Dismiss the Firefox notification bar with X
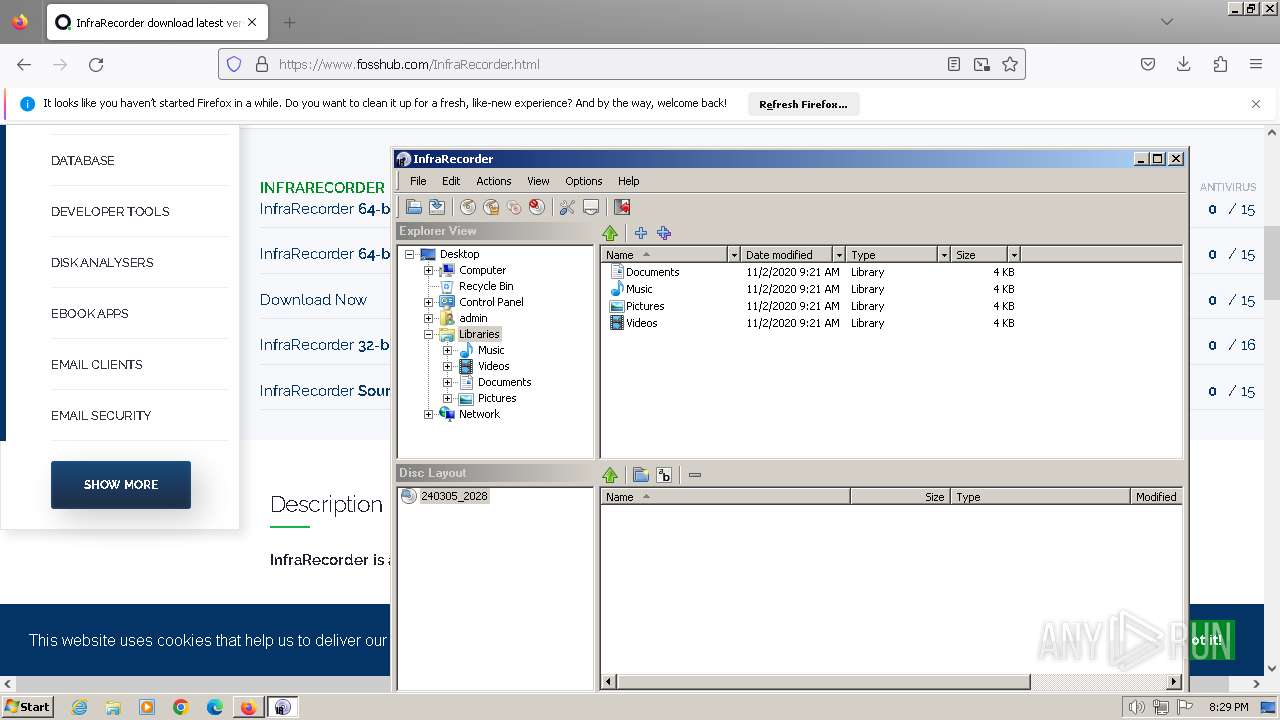 [x=1256, y=104]
